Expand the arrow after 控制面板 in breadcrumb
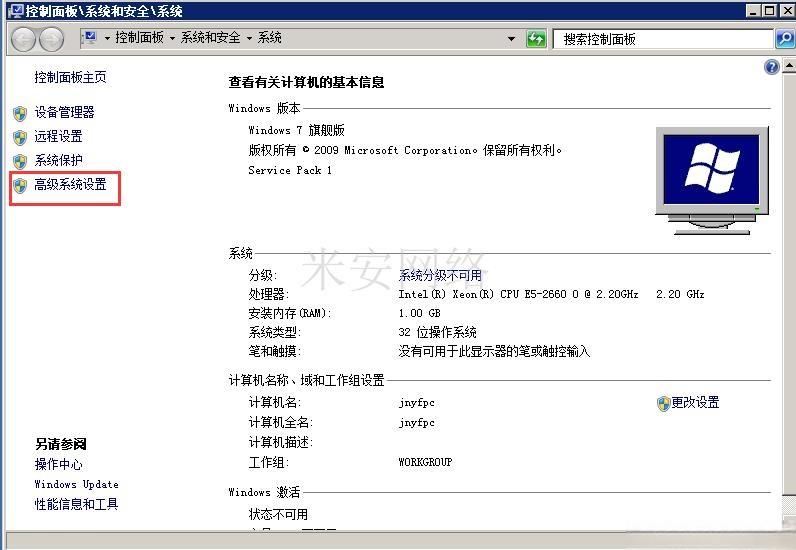The height and width of the screenshot is (550, 796). (x=172, y=38)
